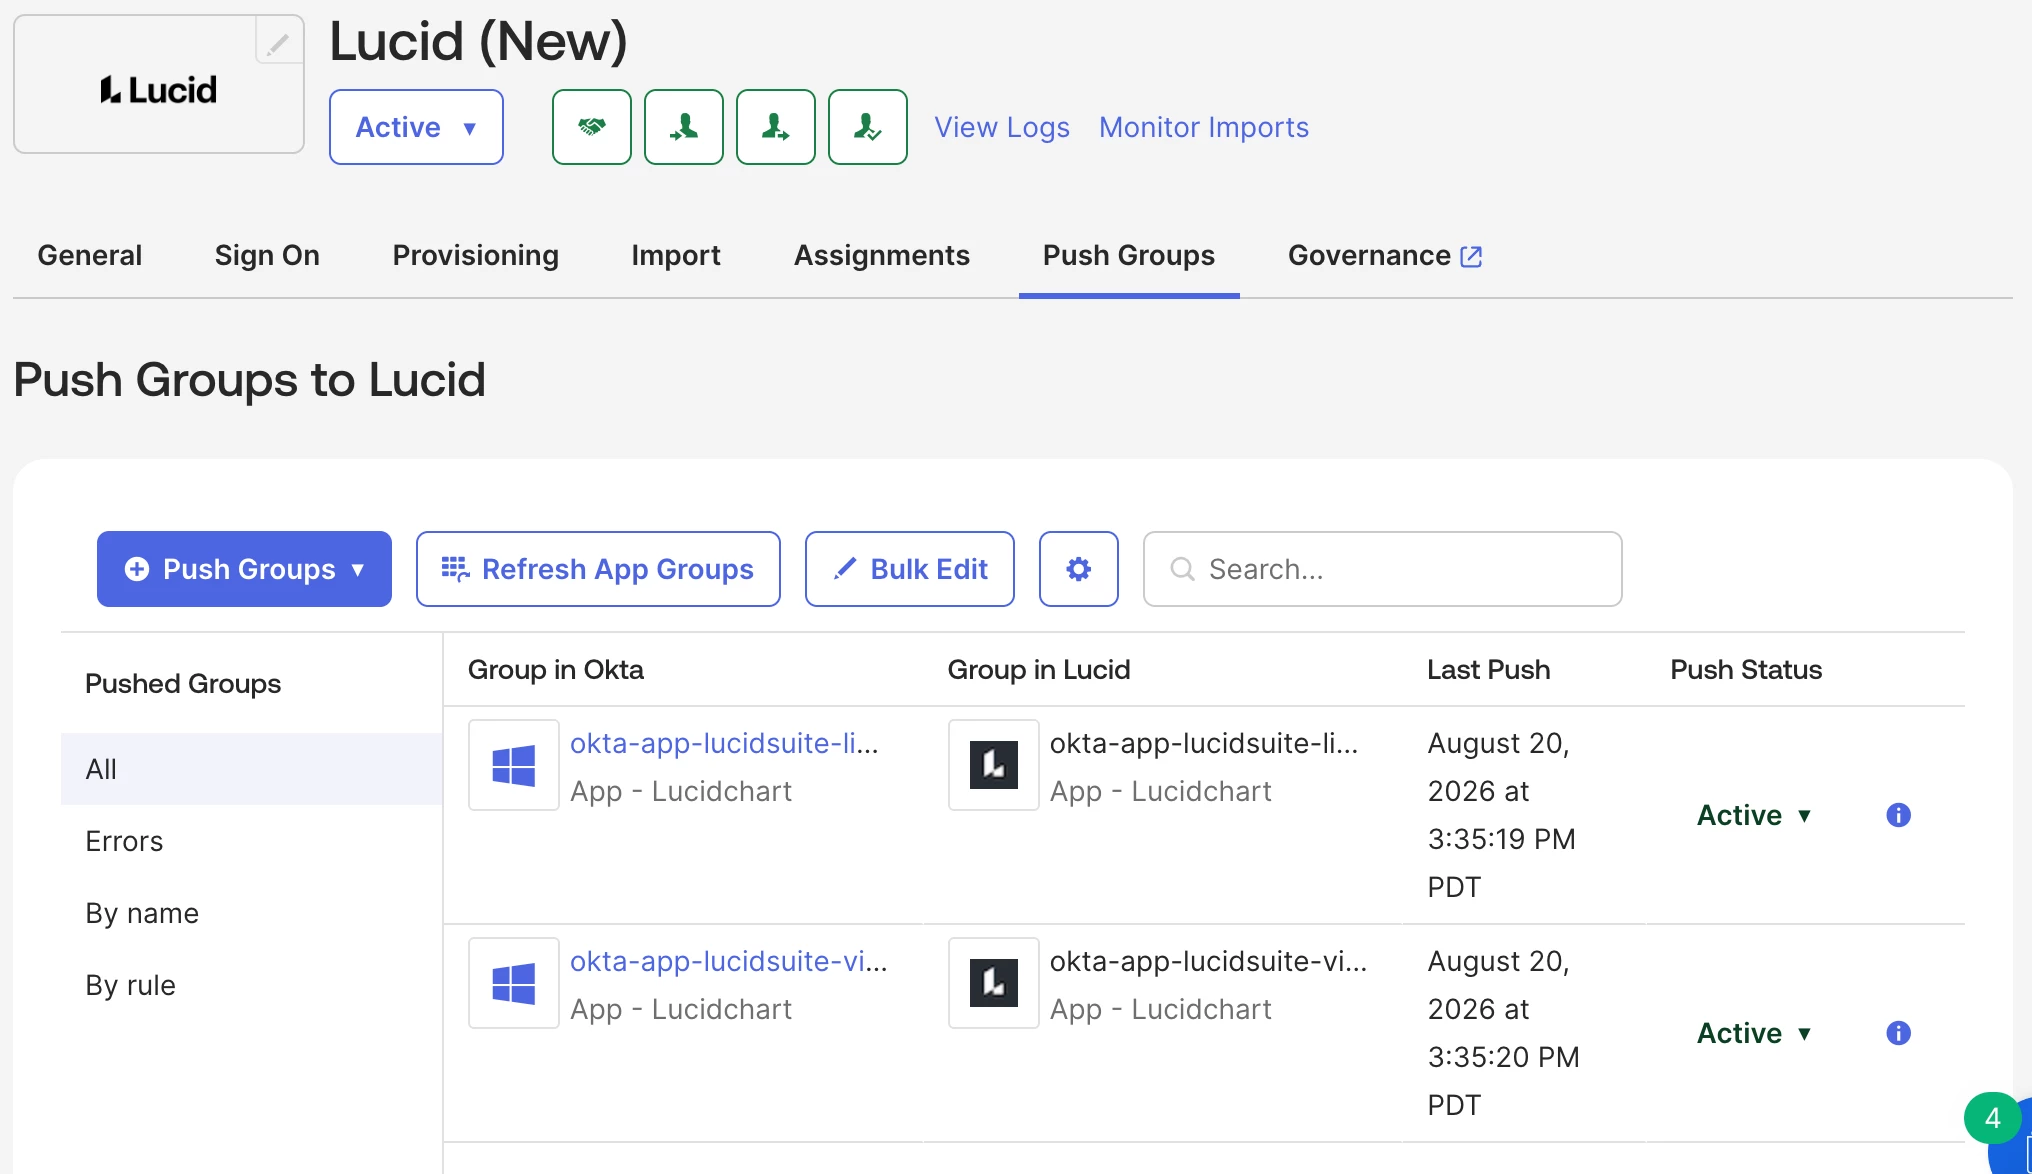Viewport: 2032px width, 1174px height.
Task: Click the Lucid logo image
Action: [159, 90]
